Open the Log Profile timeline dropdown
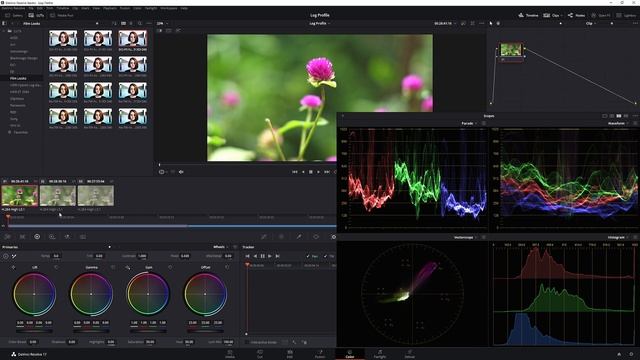Viewport: 640px width, 360px height. pos(320,24)
